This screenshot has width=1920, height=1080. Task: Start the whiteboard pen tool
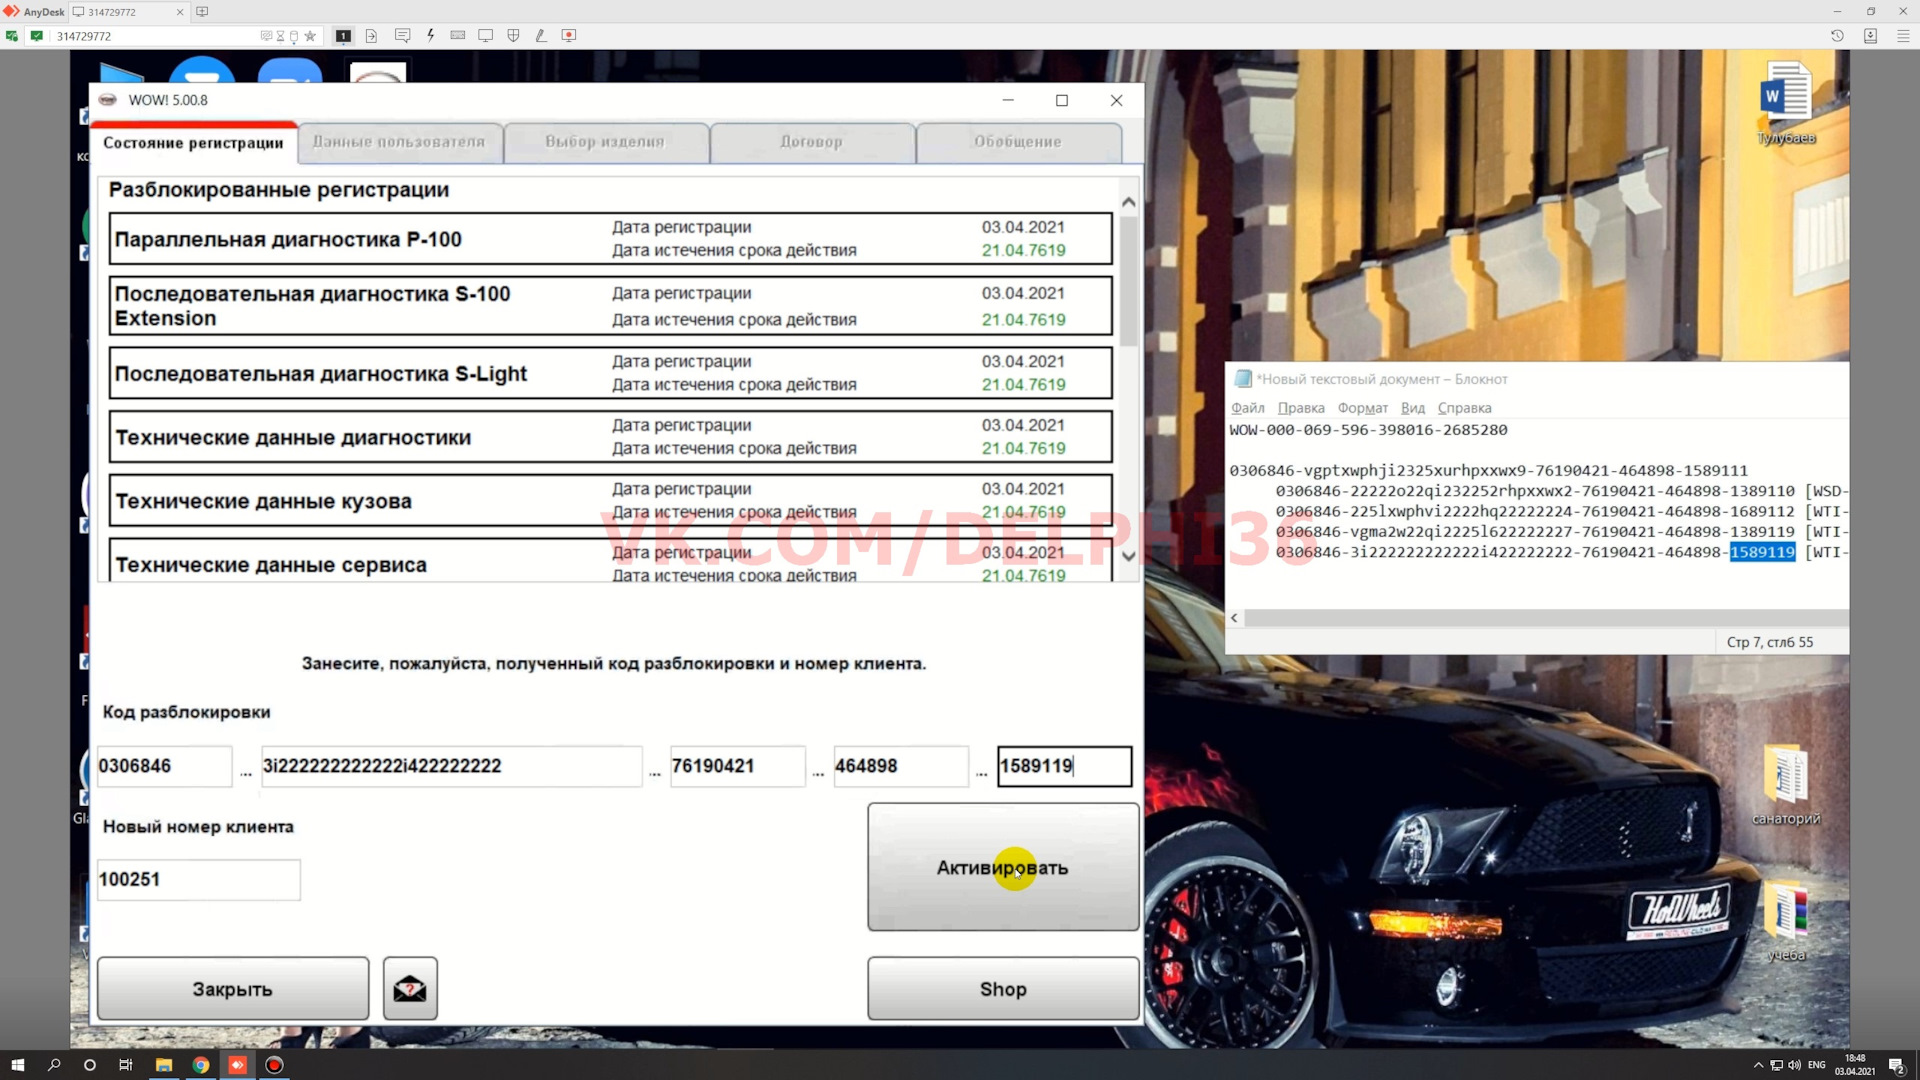(542, 35)
